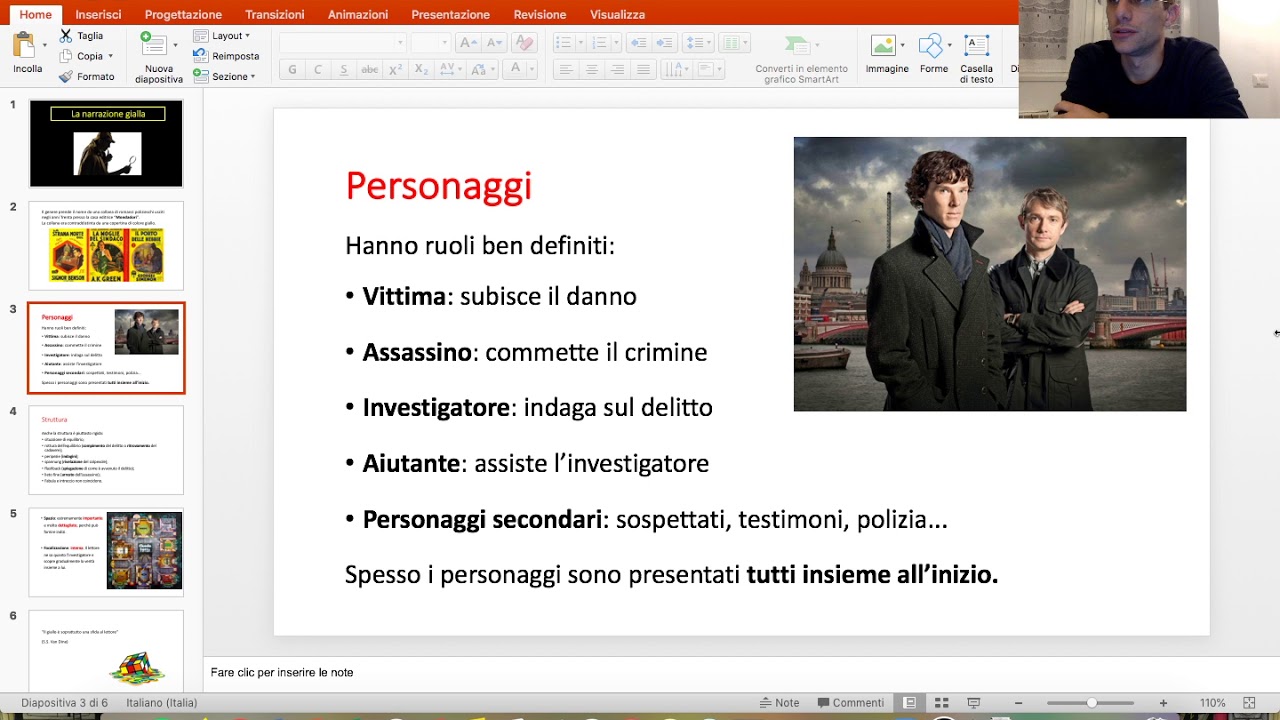
Task: Open the Progettazione tab
Action: (183, 14)
